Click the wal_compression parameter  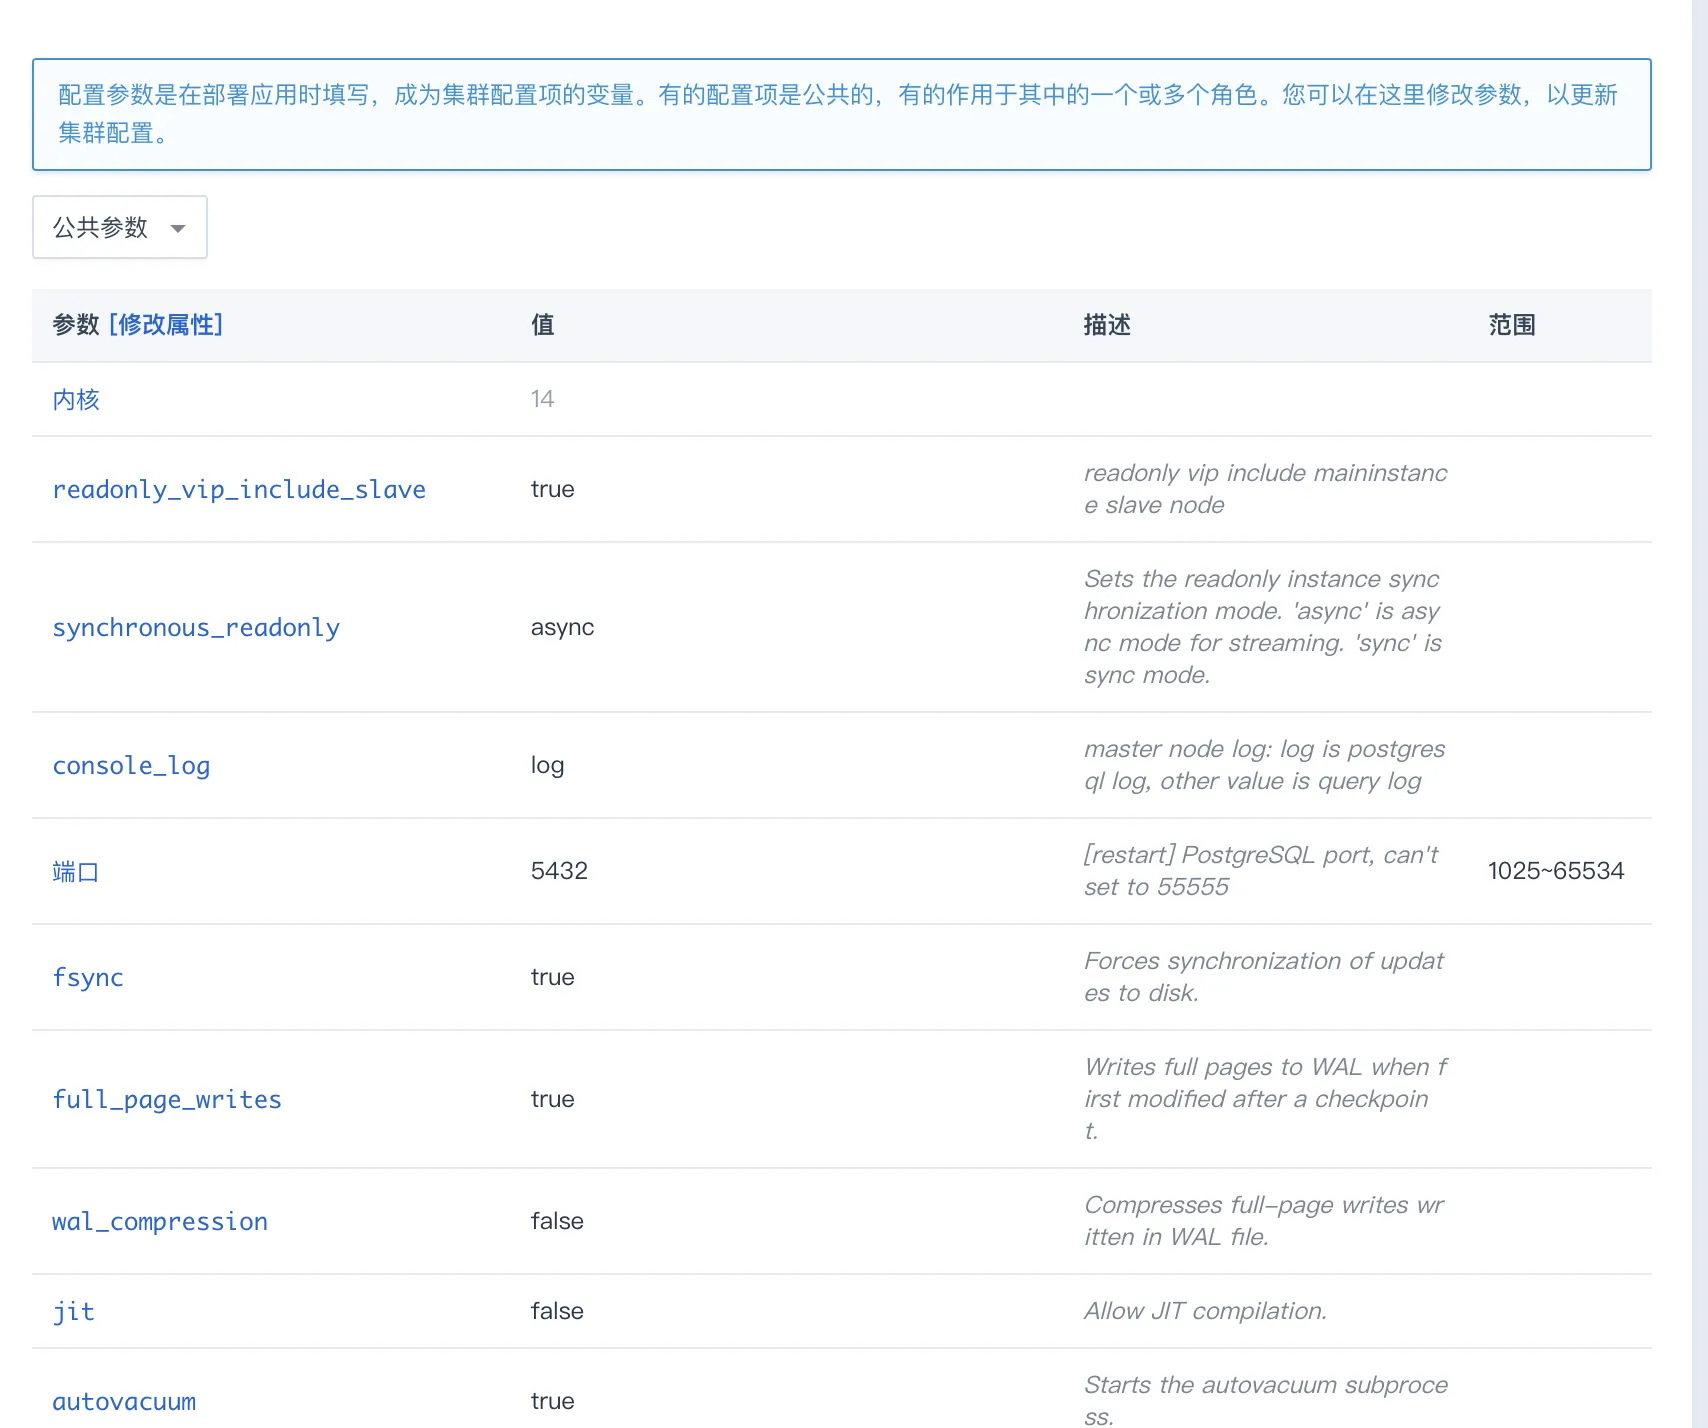(x=160, y=1221)
